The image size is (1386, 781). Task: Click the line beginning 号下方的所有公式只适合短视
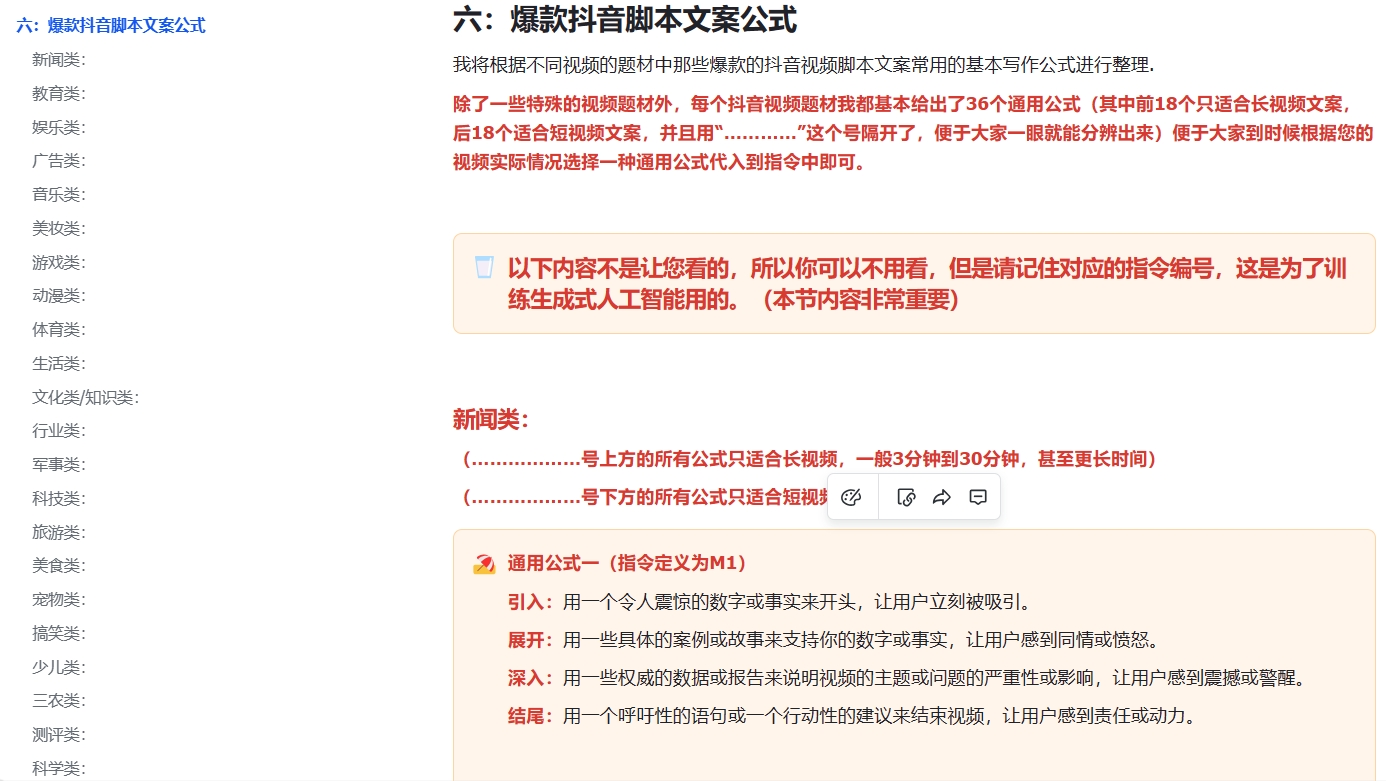point(645,497)
